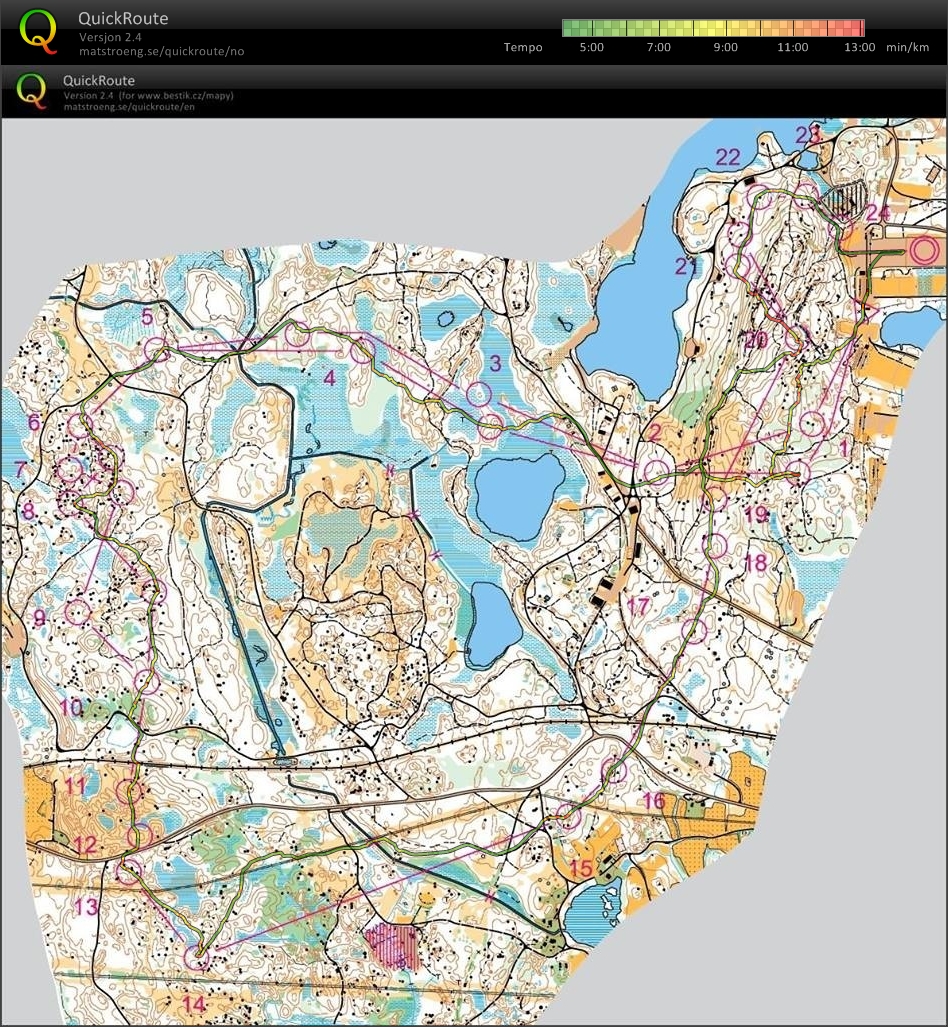This screenshot has width=948, height=1027.
Task: Click the tempo color gradient bar
Action: [x=713, y=28]
